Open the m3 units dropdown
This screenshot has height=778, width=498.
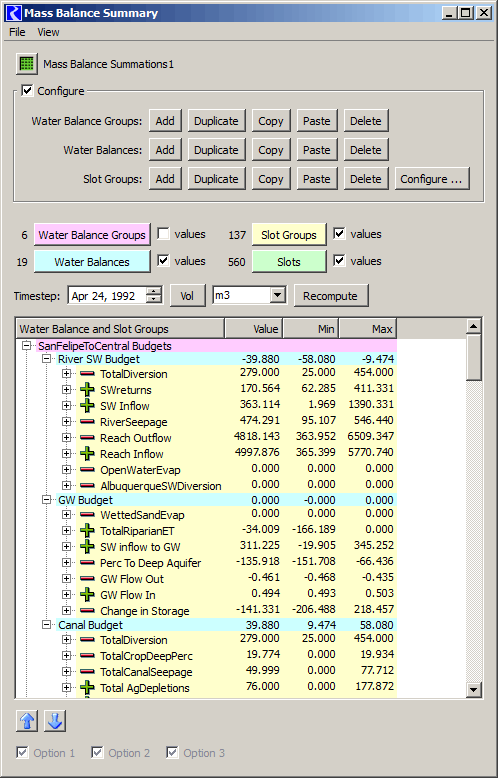(278, 295)
